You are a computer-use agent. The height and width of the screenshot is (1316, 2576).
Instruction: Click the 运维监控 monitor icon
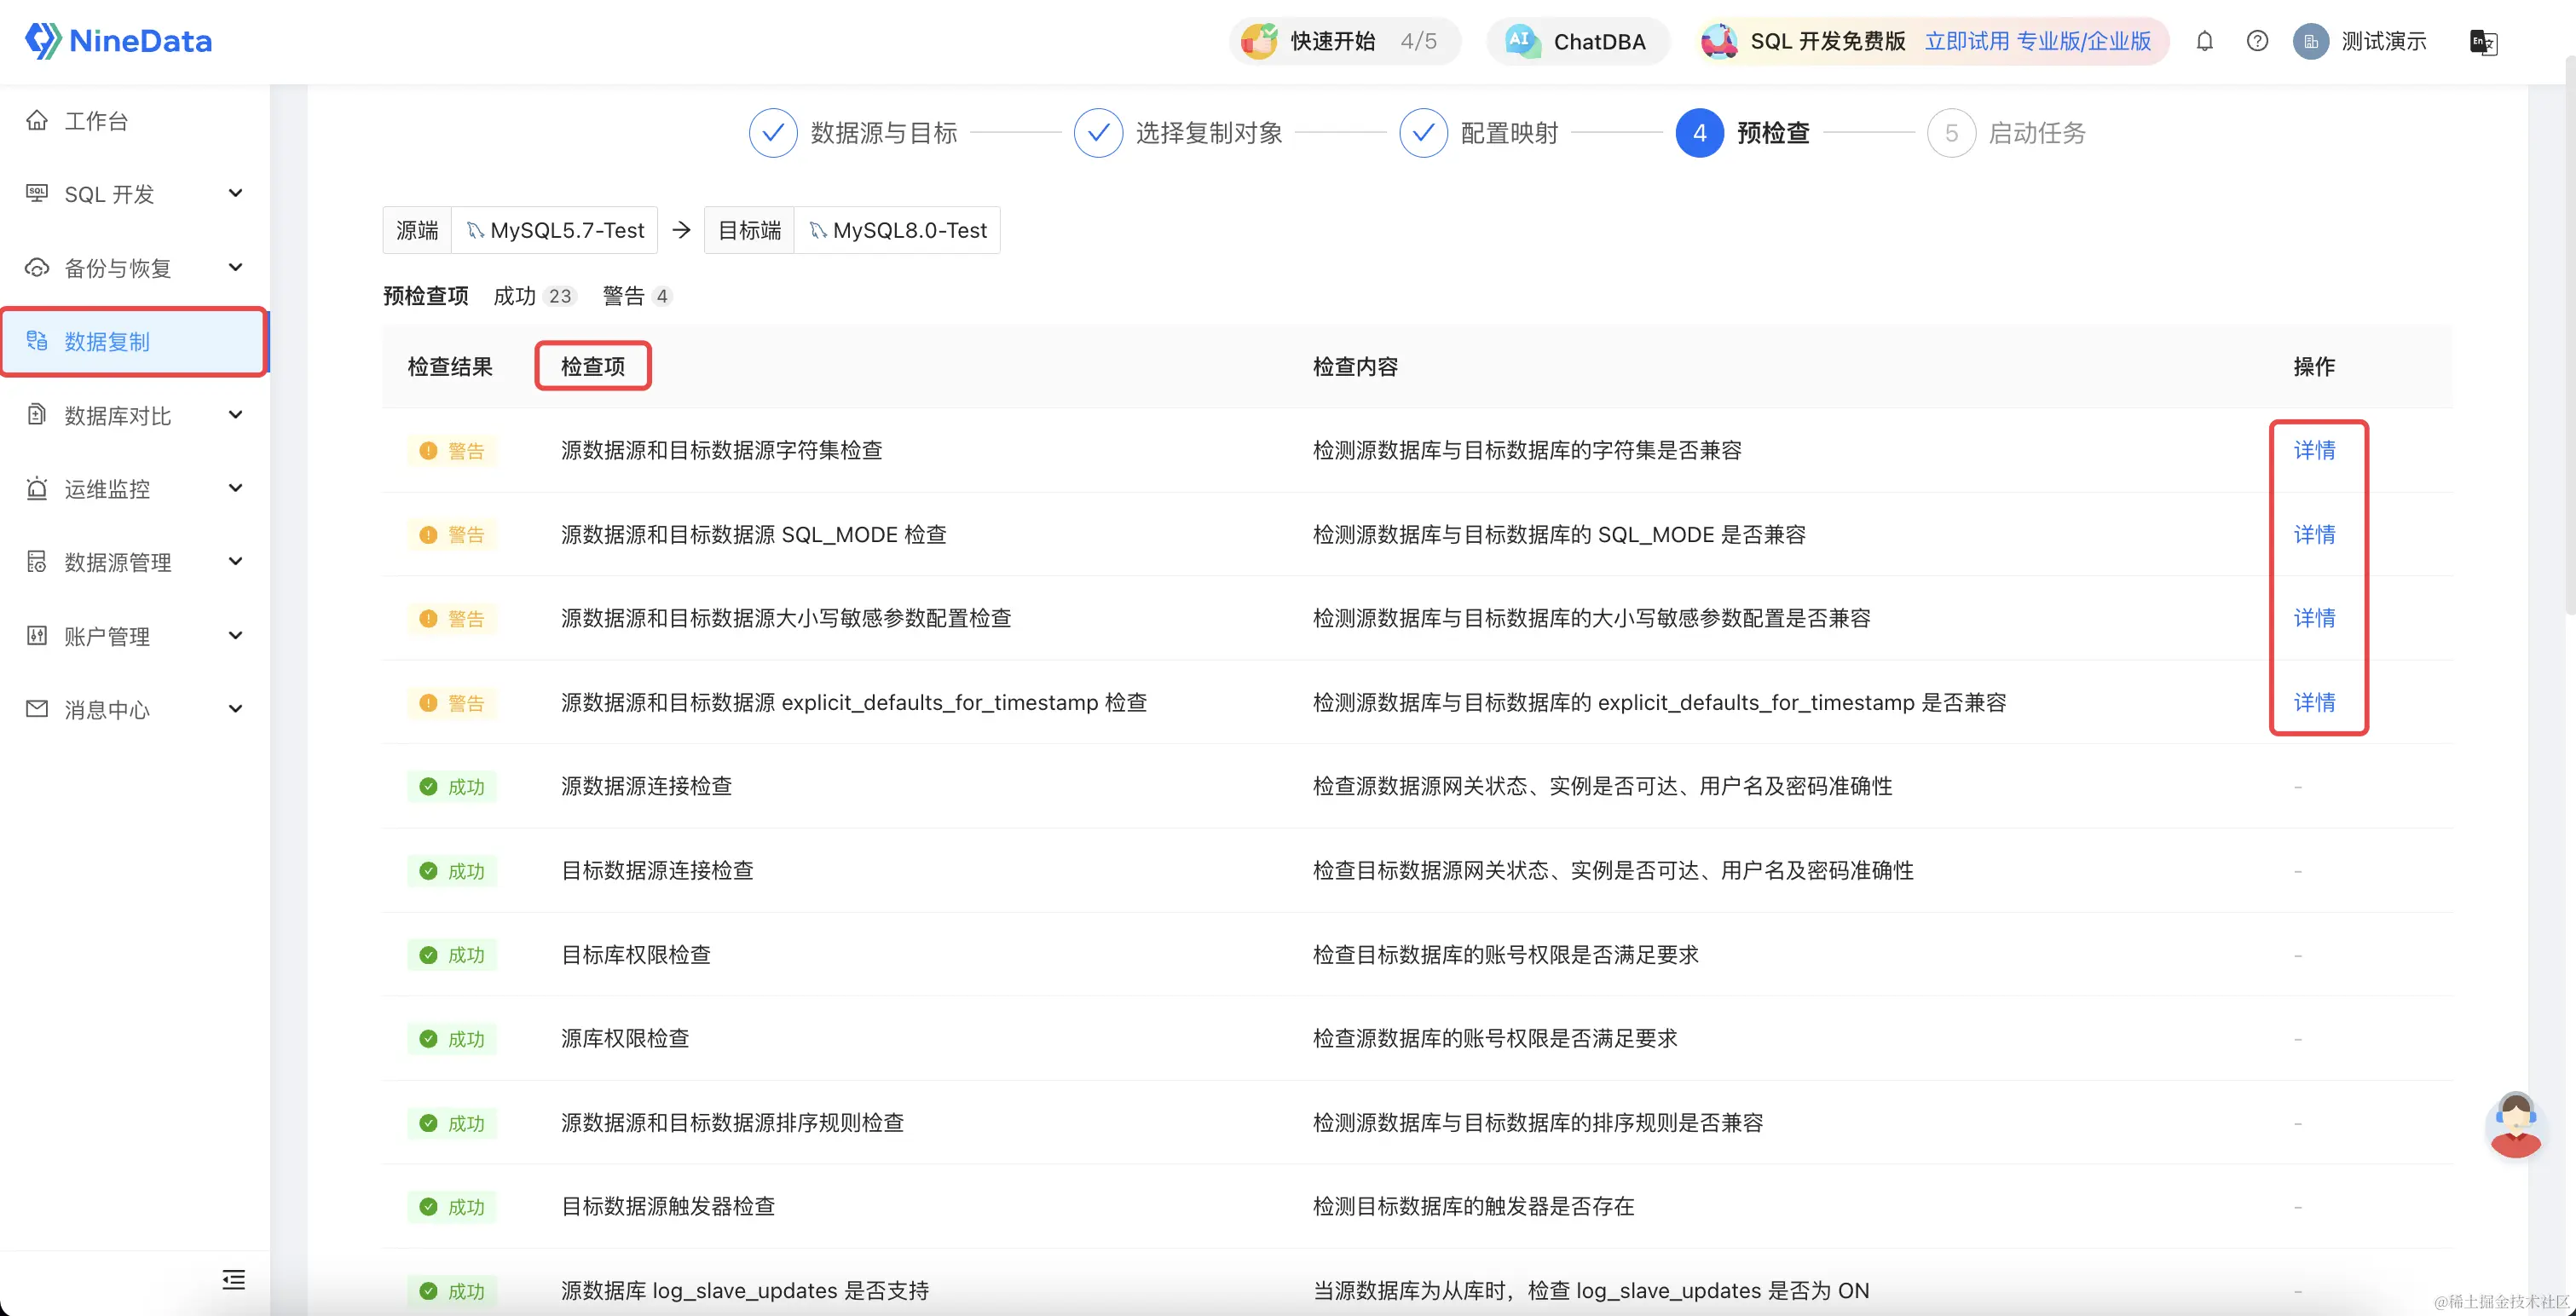[36, 488]
